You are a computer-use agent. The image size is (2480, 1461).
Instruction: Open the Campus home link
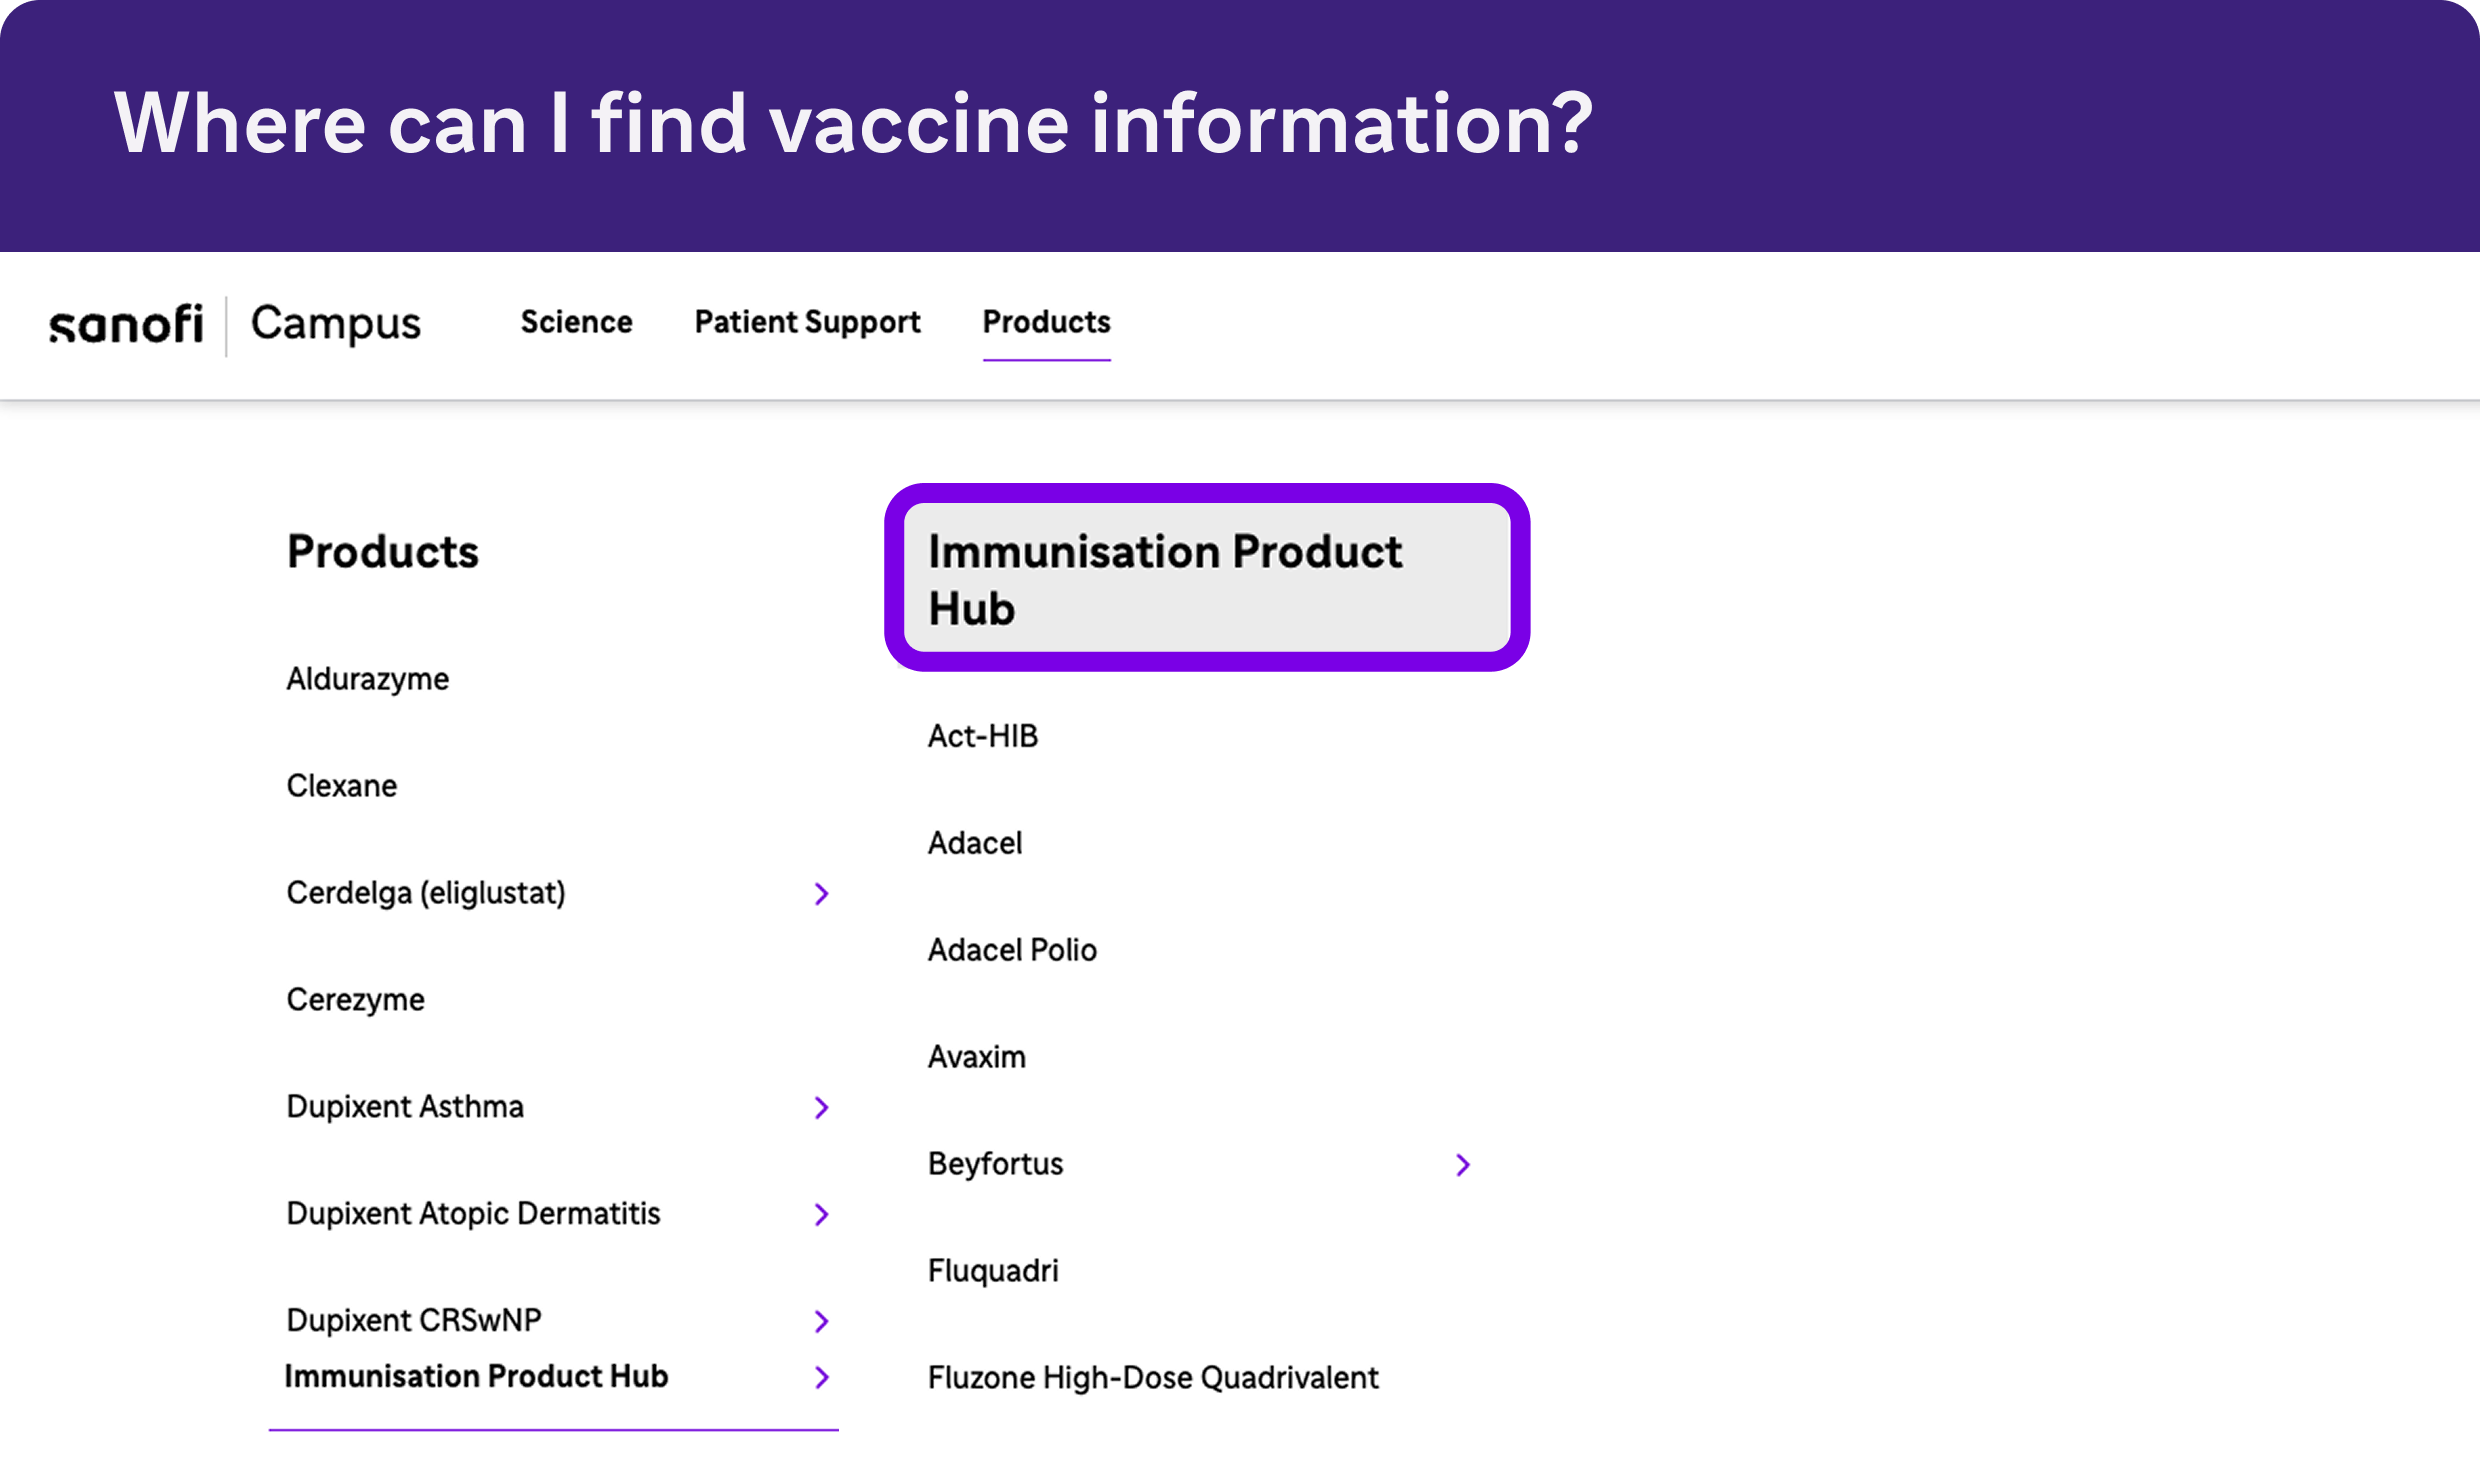coord(335,324)
